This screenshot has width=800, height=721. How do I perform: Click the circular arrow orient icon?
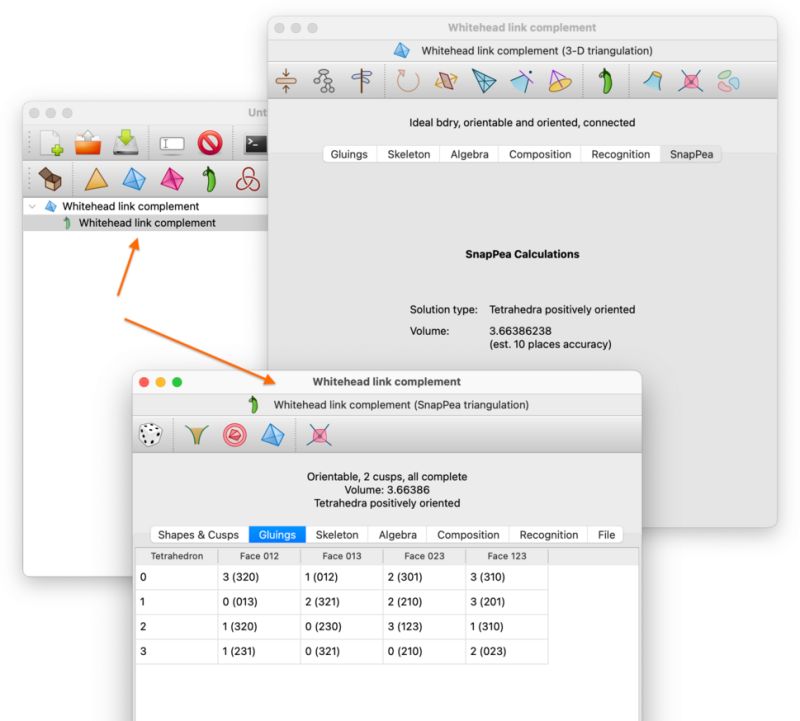point(408,81)
